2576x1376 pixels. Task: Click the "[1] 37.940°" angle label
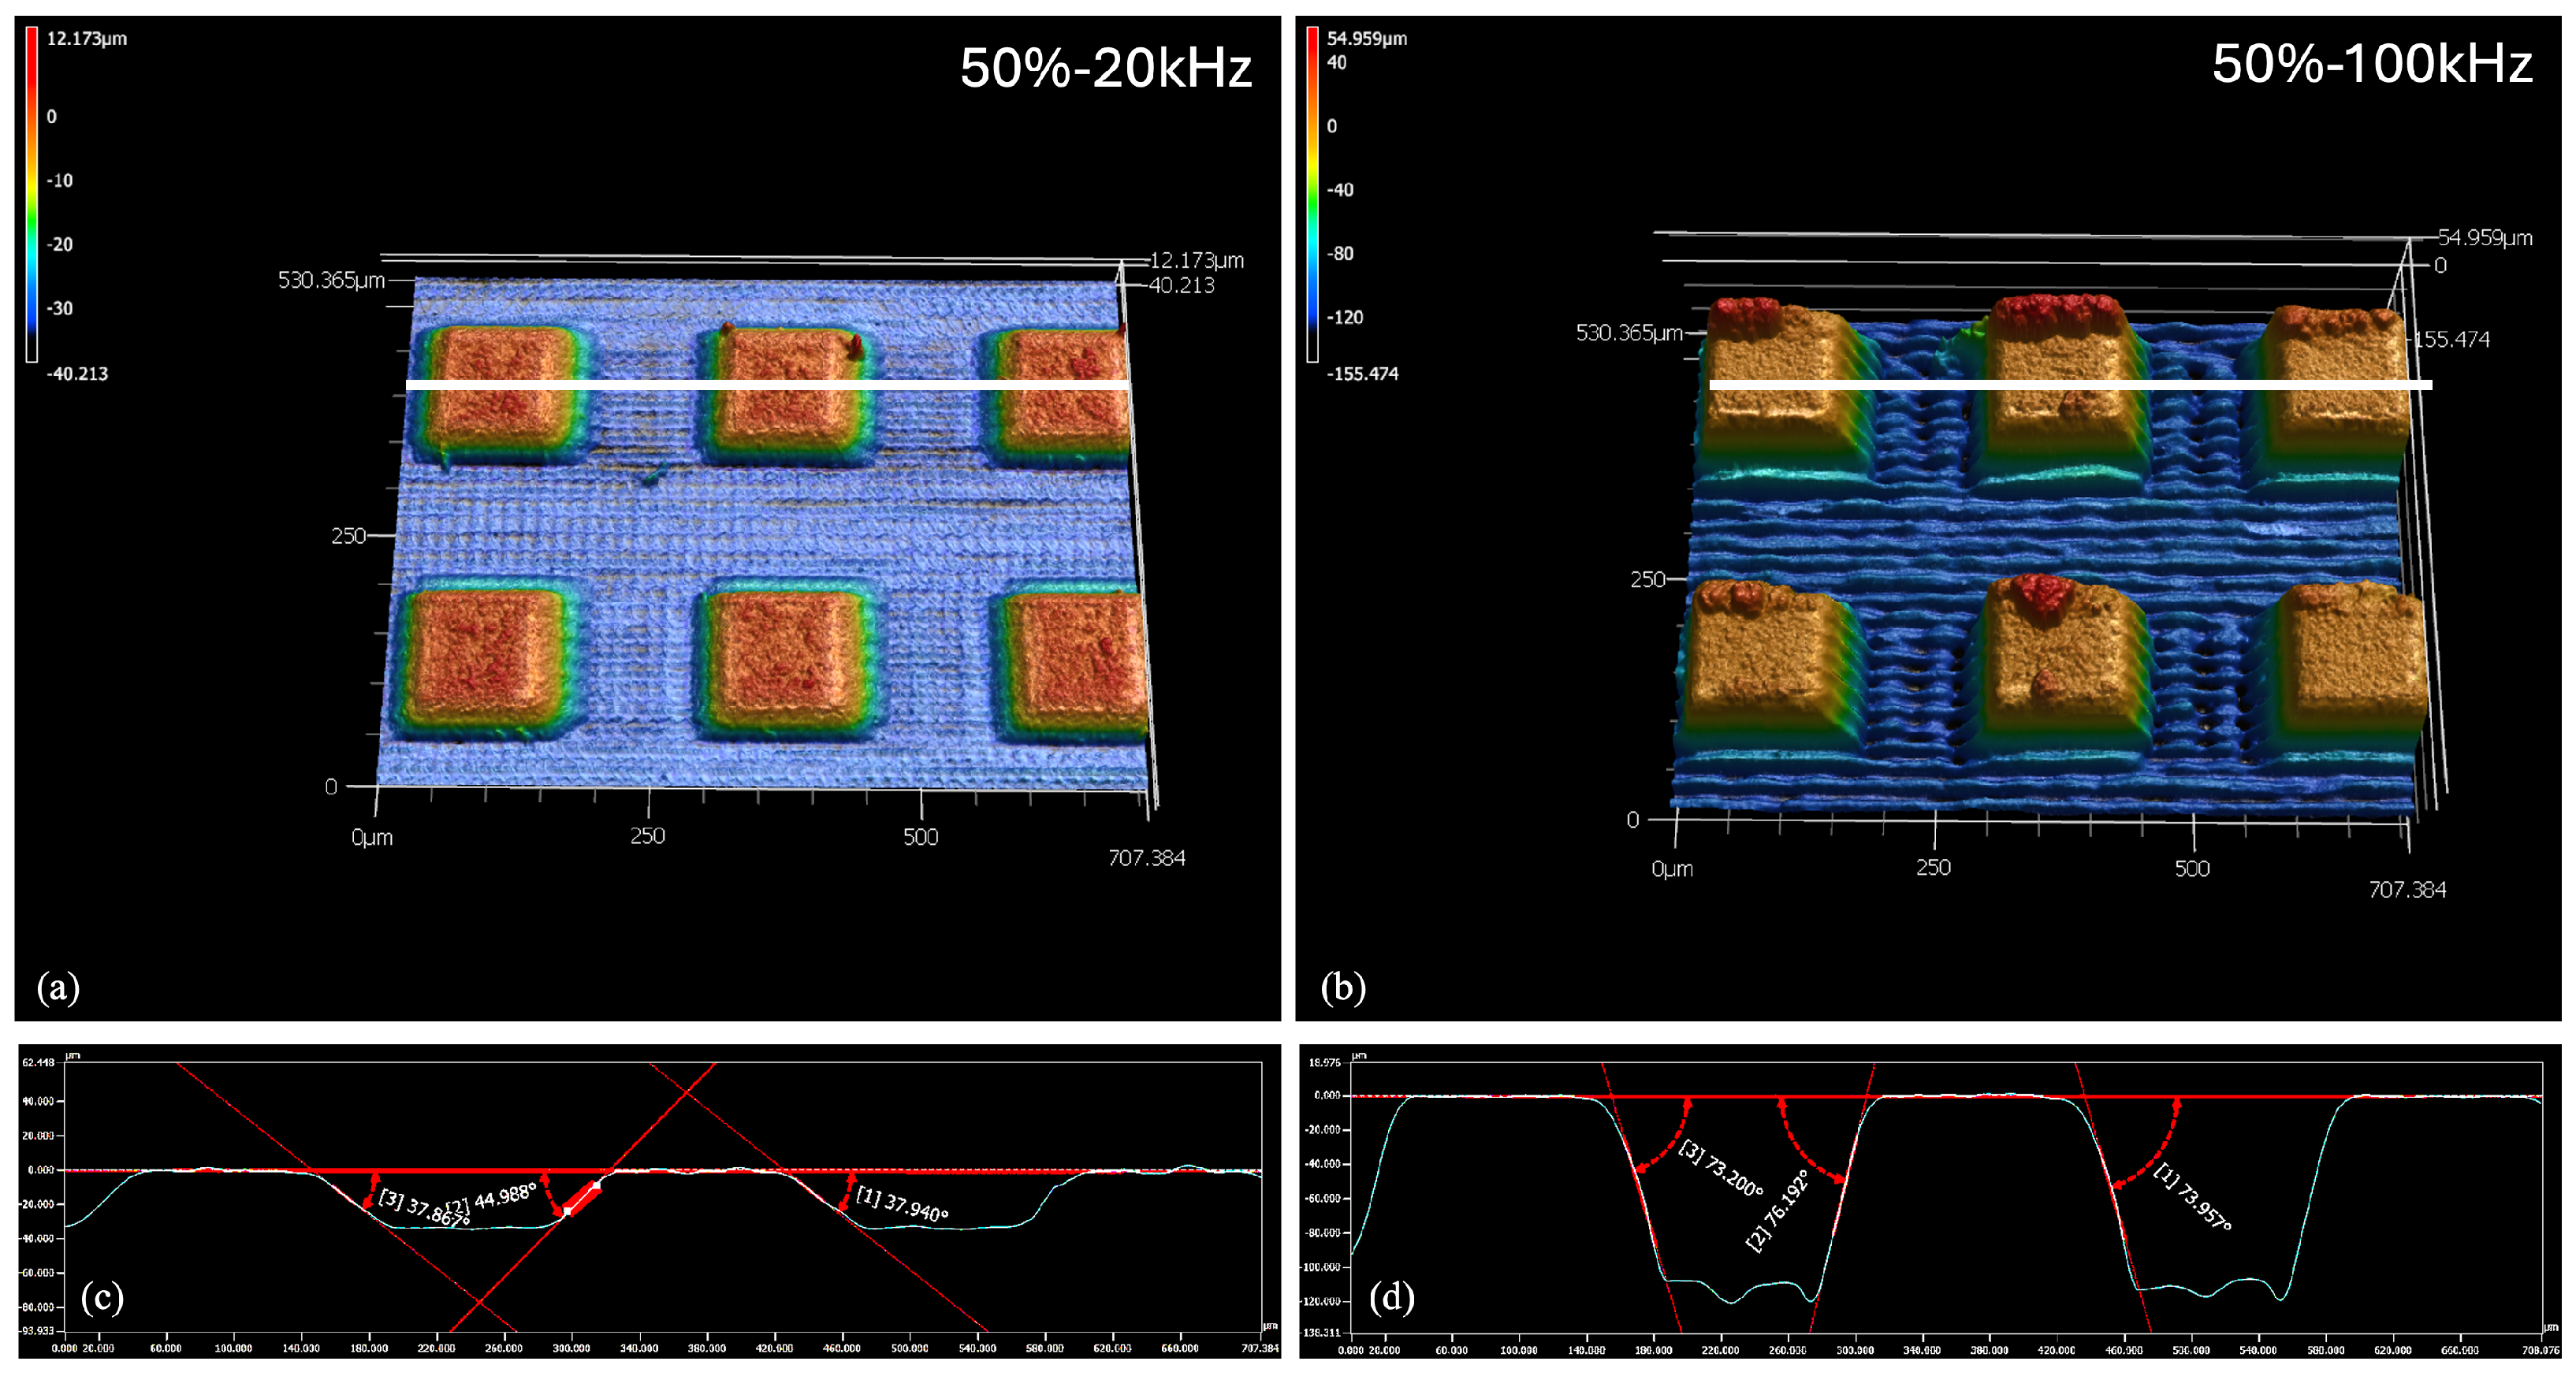[902, 1205]
